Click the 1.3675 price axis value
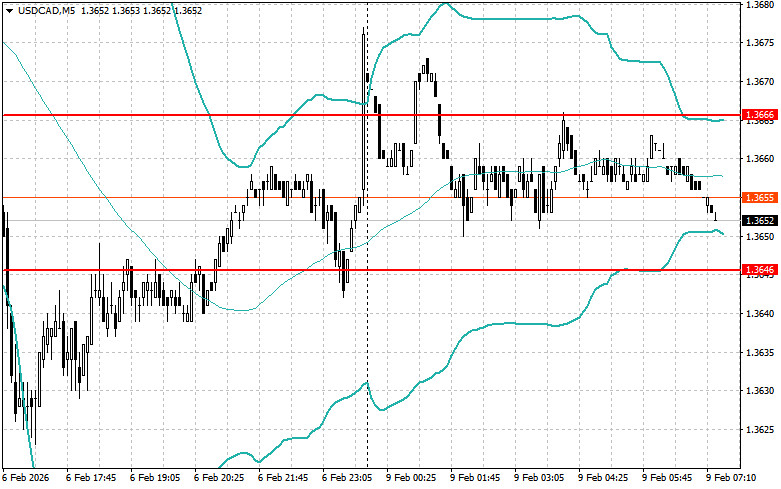The image size is (781, 489). point(760,43)
